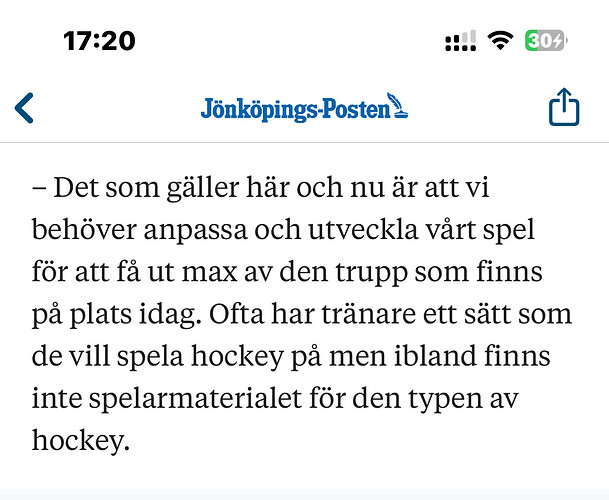Tap the final word 'hockey.'
This screenshot has width=609, height=500.
click(x=81, y=441)
